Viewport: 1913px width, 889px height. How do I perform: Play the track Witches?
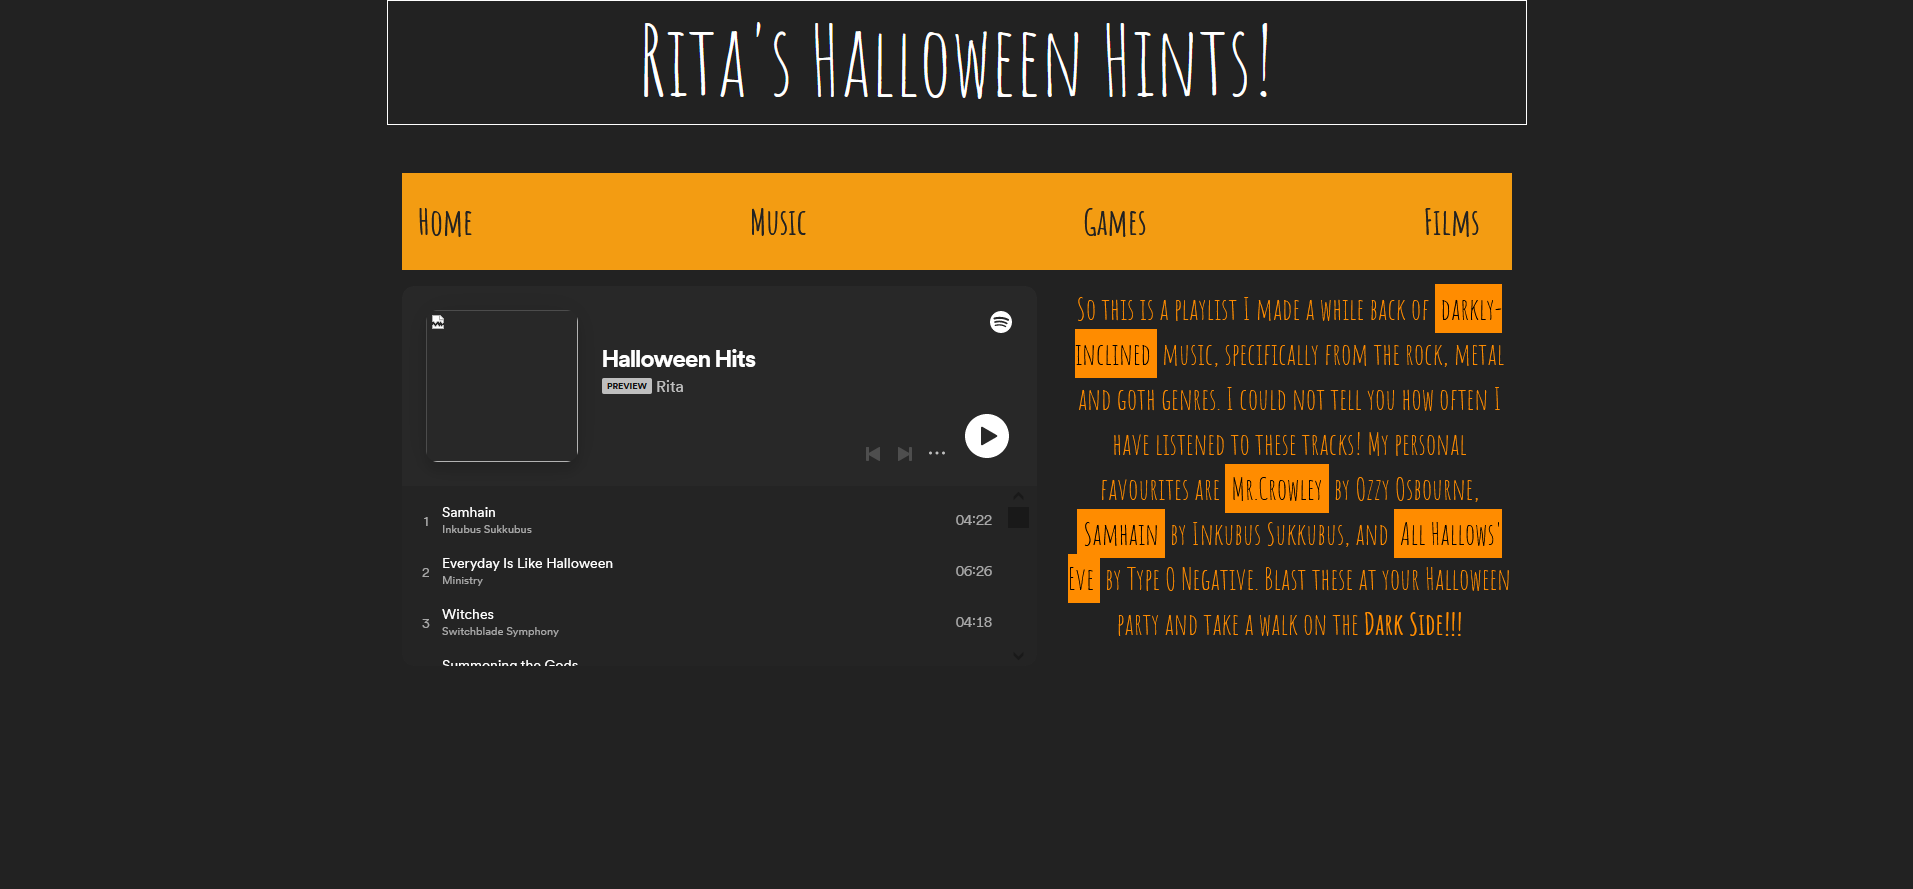(x=468, y=614)
